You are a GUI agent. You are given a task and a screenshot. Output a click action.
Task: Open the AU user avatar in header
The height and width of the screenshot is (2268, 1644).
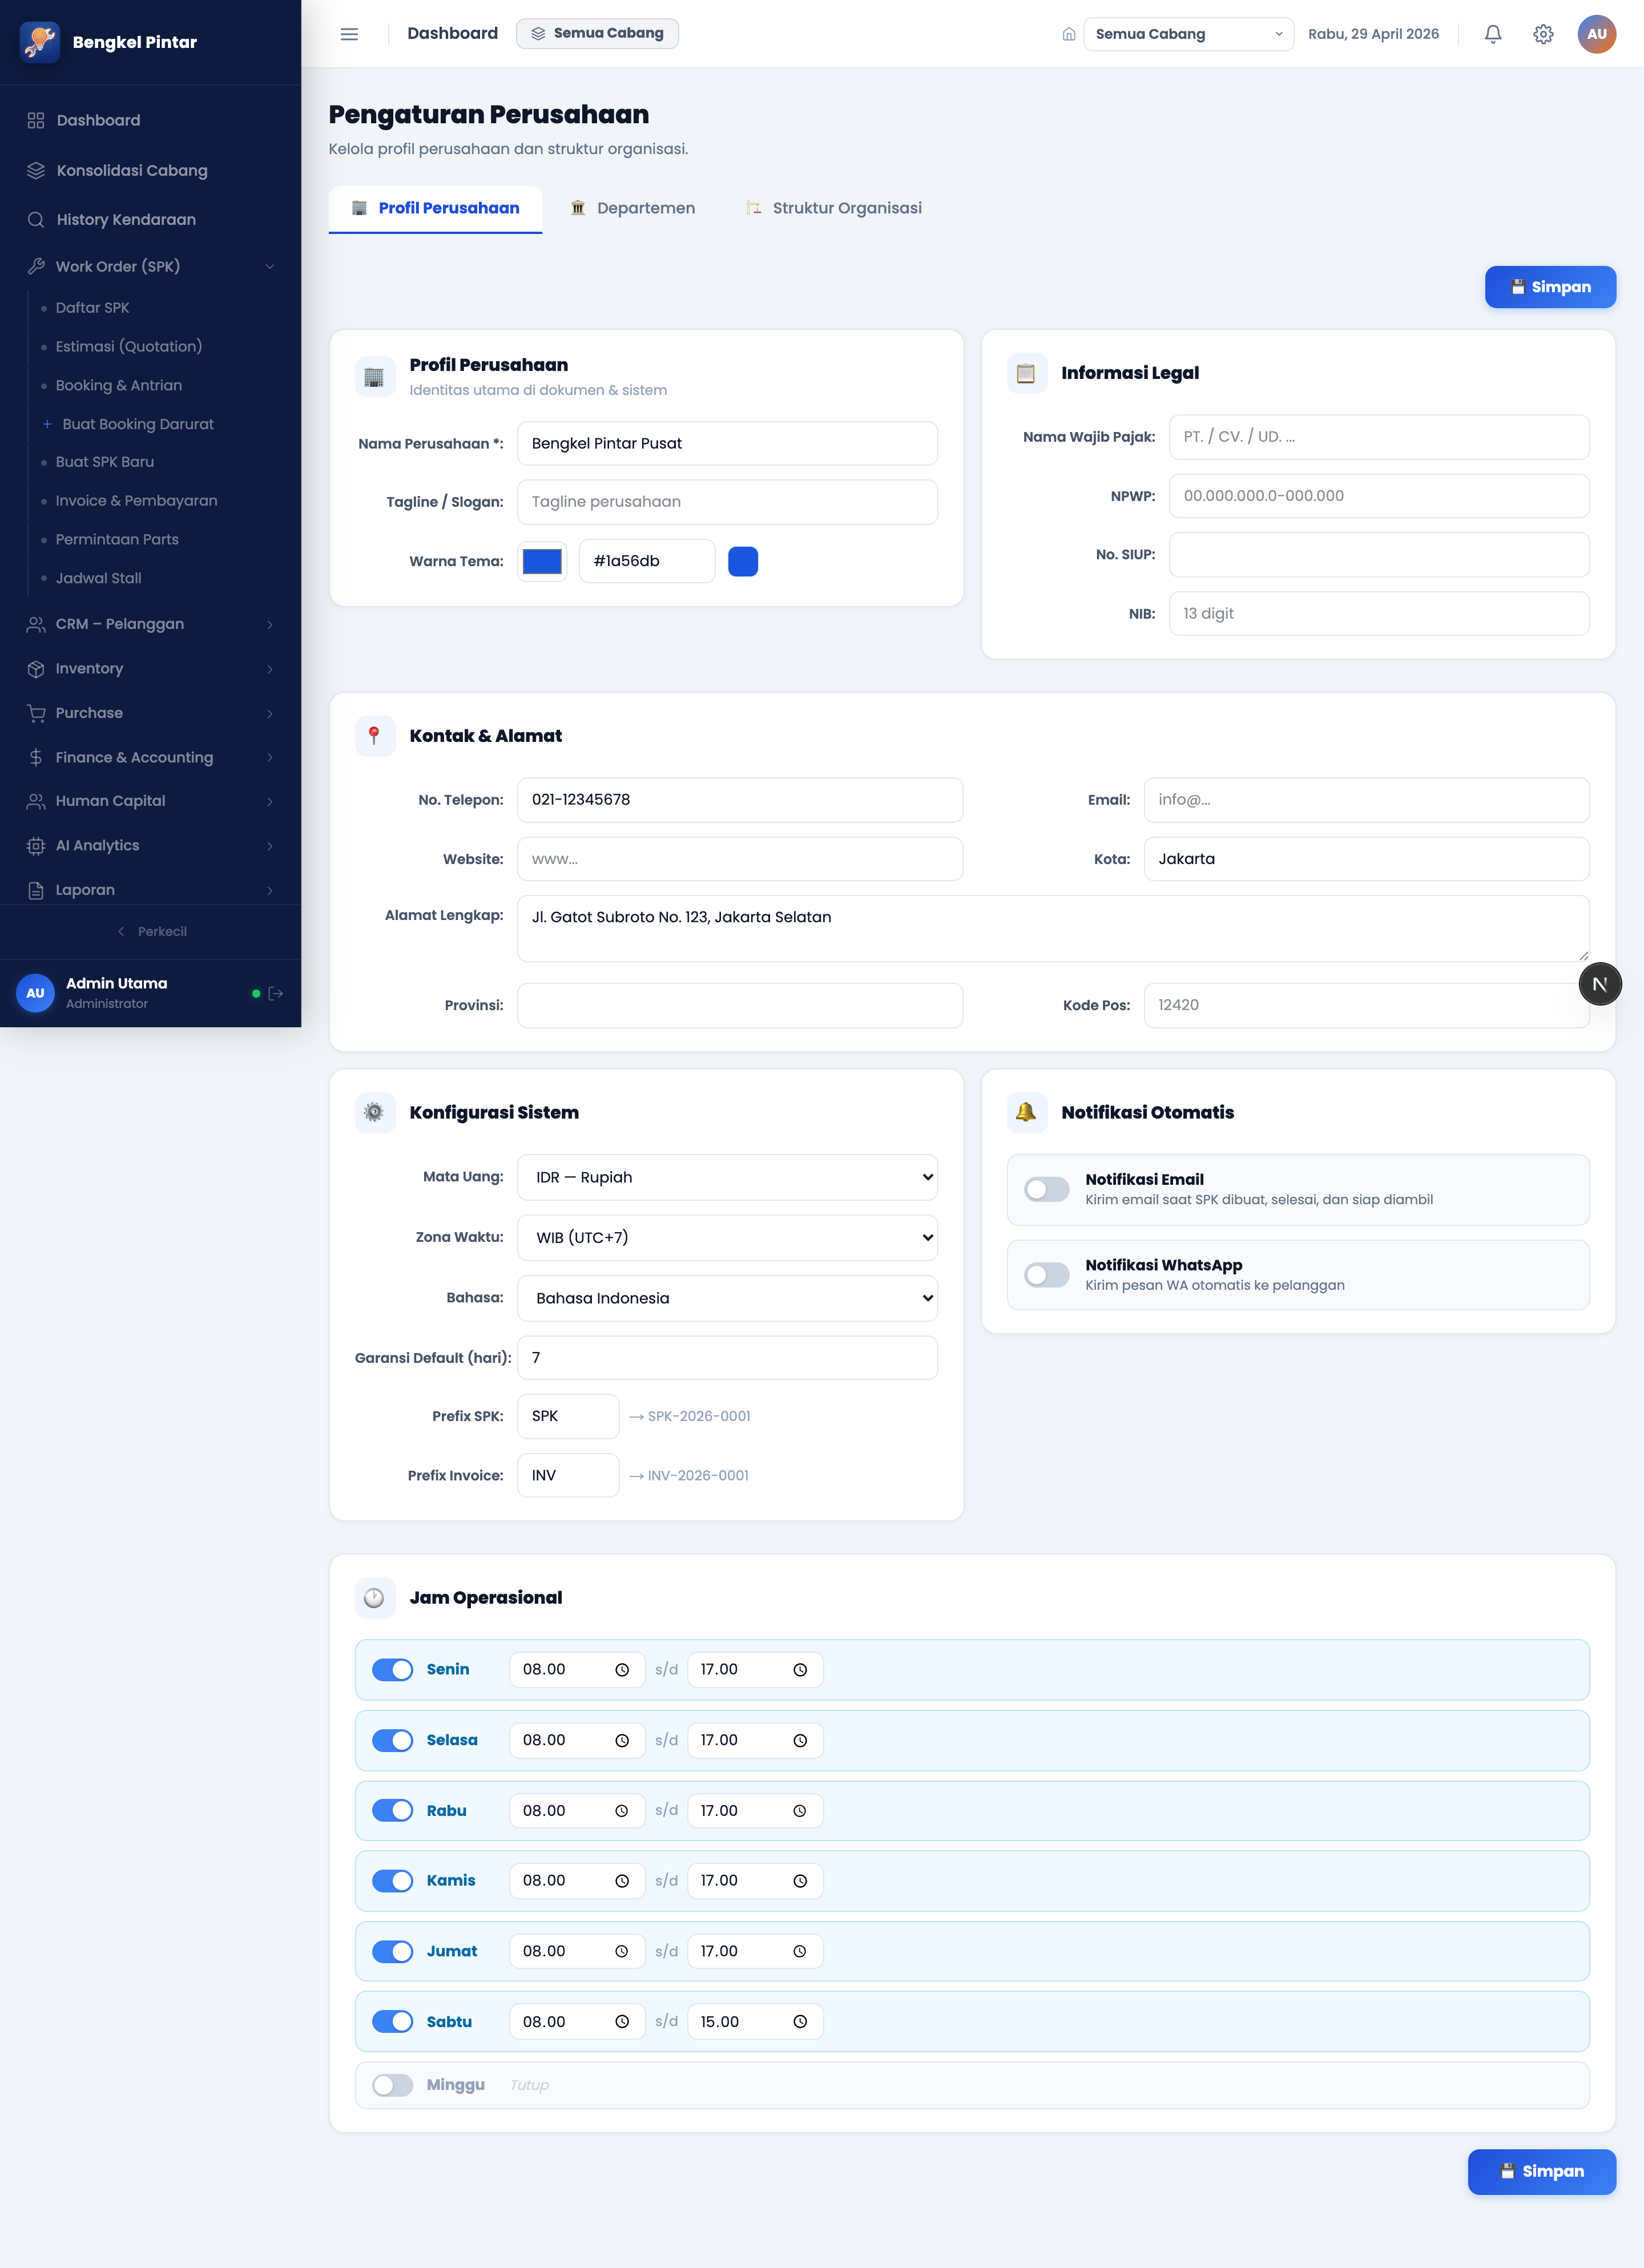(x=1596, y=34)
